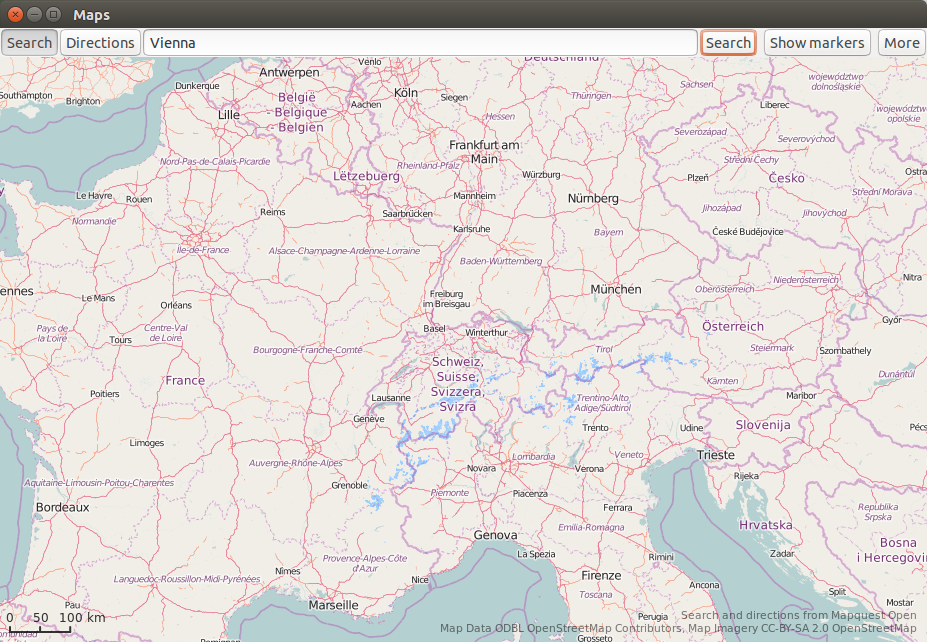Open the More menu
This screenshot has width=927, height=642.
click(x=901, y=43)
